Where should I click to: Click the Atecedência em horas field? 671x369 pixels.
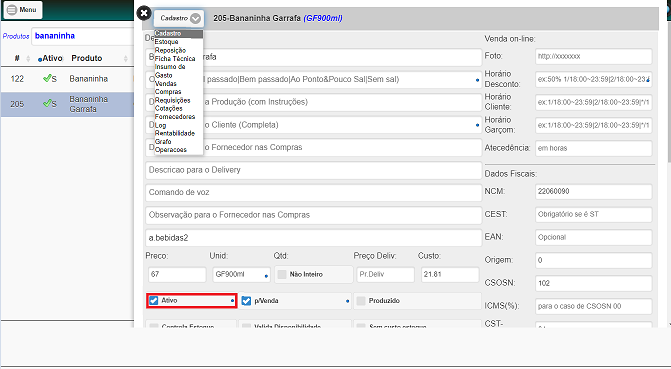coord(594,149)
